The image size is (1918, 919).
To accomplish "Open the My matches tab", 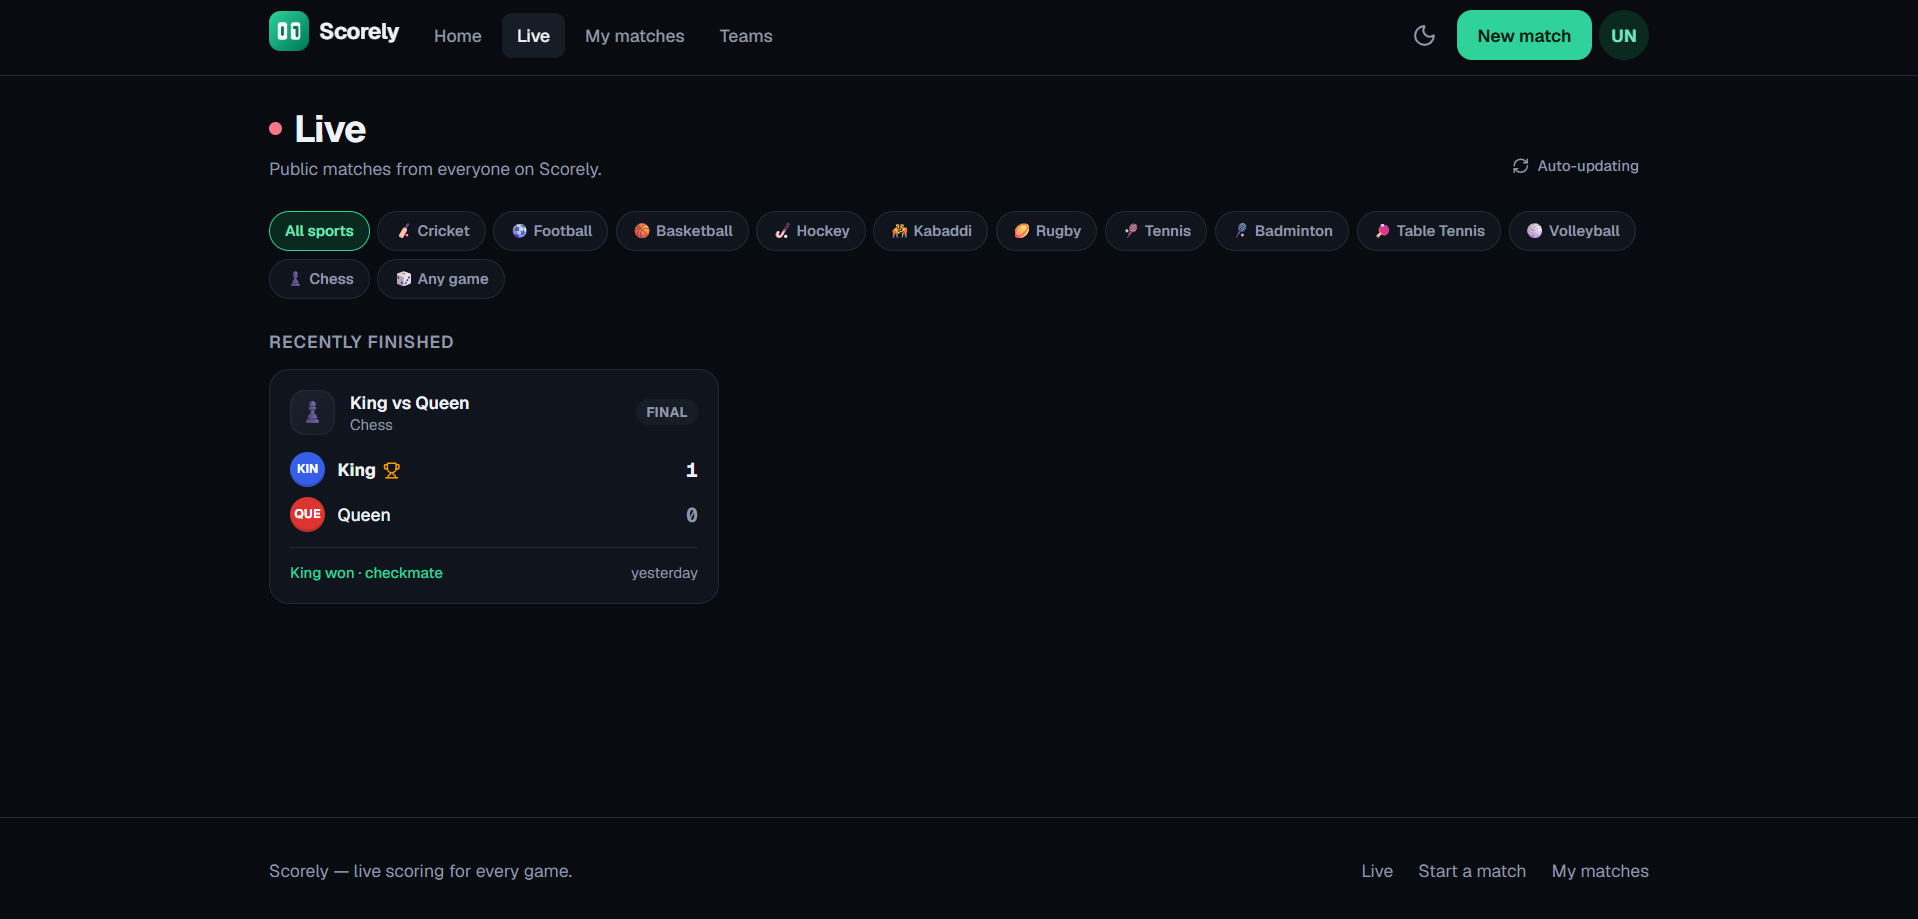I will [x=635, y=36].
